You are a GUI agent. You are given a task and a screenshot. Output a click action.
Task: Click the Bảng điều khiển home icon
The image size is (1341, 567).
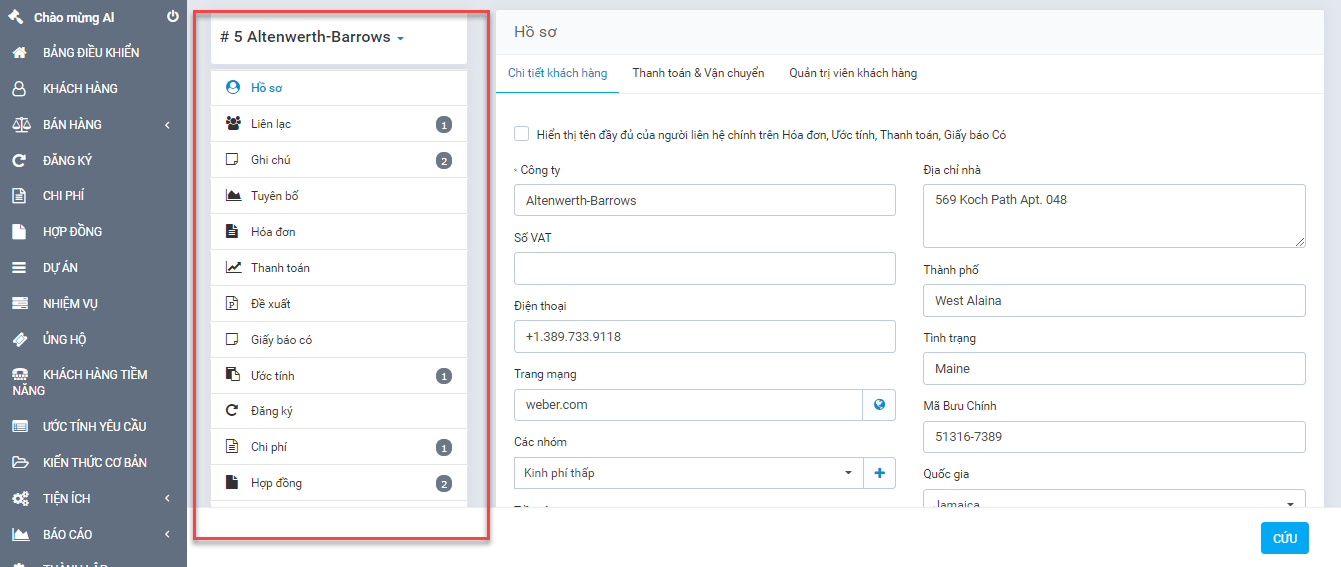(x=19, y=53)
